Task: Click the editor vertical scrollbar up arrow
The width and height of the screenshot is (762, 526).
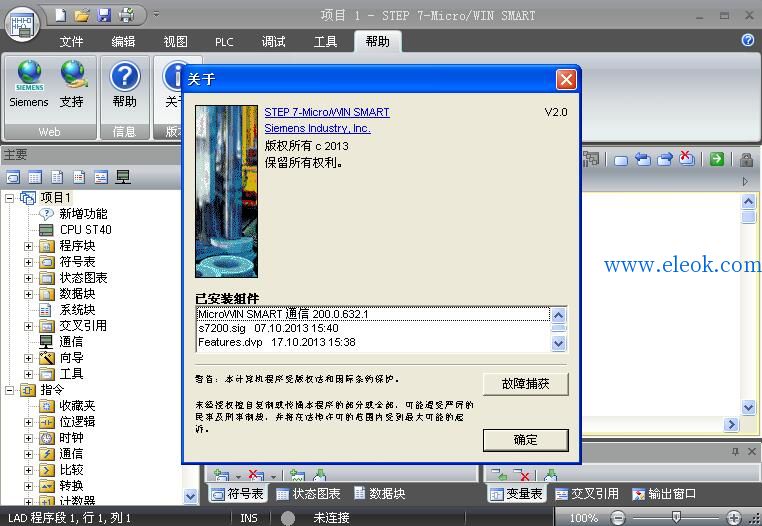Action: point(748,201)
